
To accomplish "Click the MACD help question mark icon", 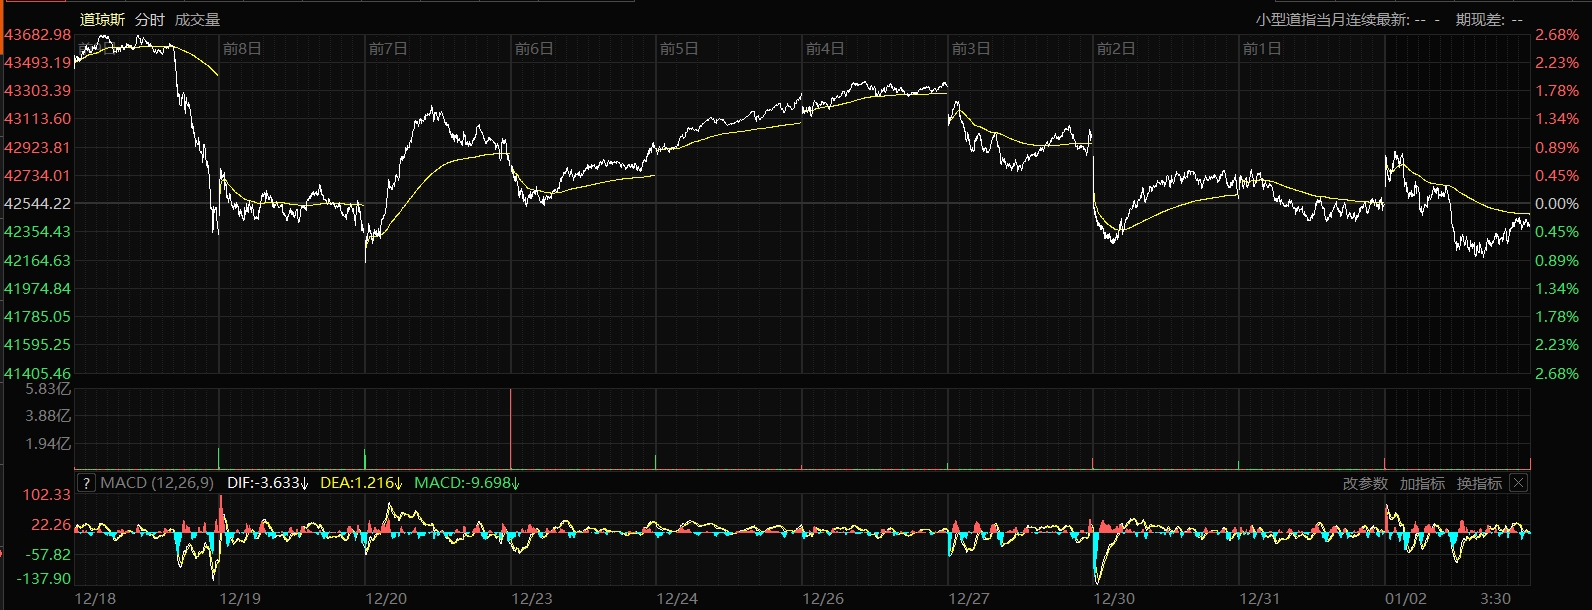I will click(86, 483).
